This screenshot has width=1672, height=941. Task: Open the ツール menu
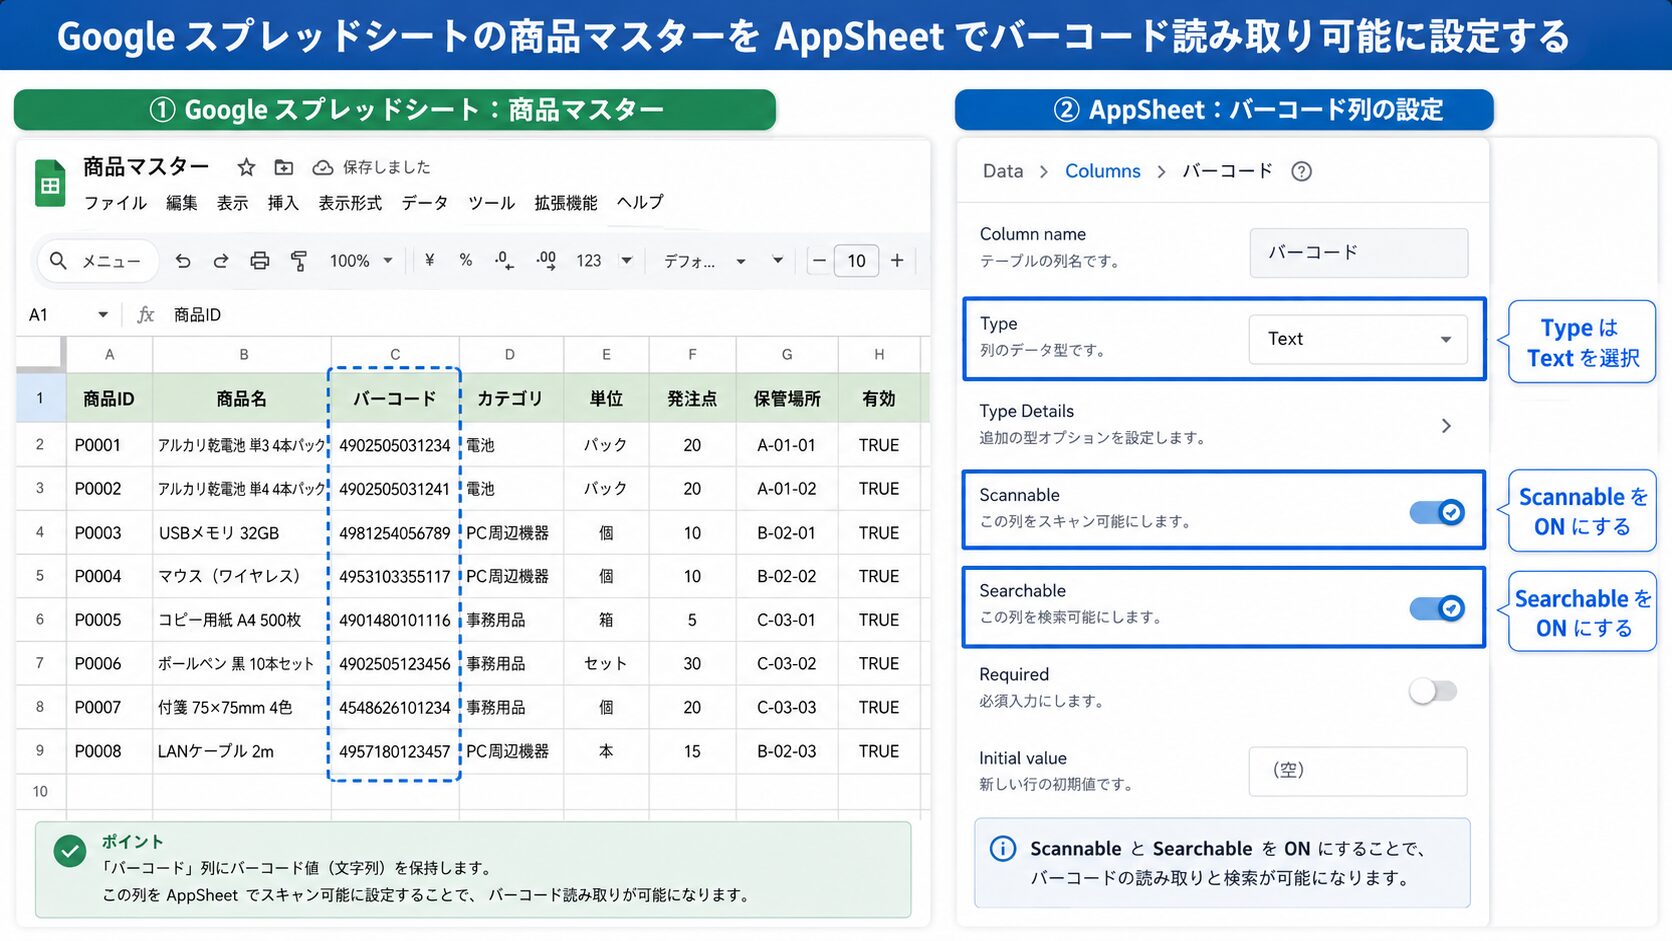click(491, 203)
